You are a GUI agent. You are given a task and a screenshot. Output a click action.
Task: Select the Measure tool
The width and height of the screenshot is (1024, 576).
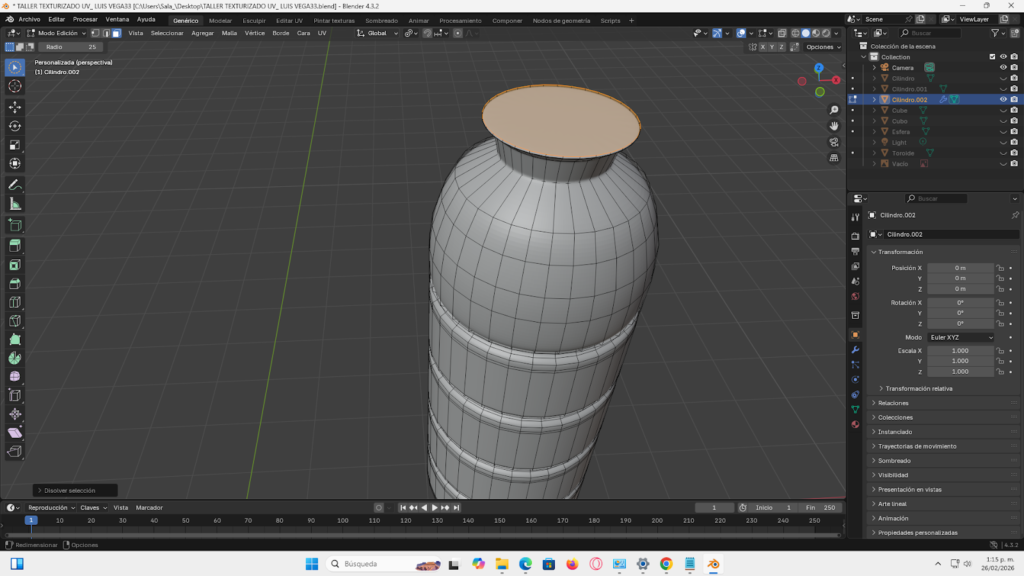pyautogui.click(x=14, y=204)
